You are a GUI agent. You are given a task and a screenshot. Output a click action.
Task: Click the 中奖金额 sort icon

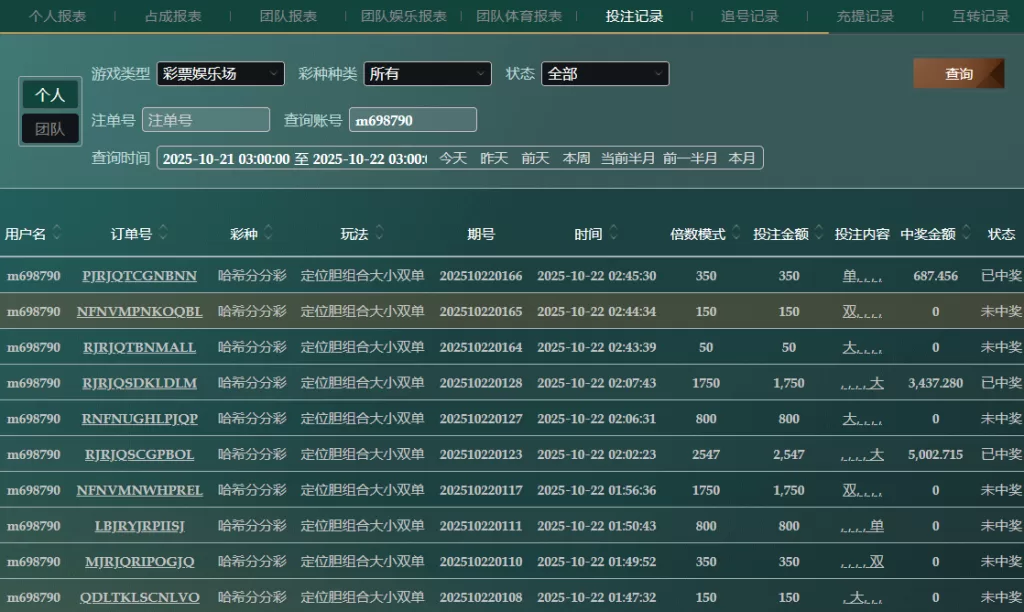click(x=966, y=234)
